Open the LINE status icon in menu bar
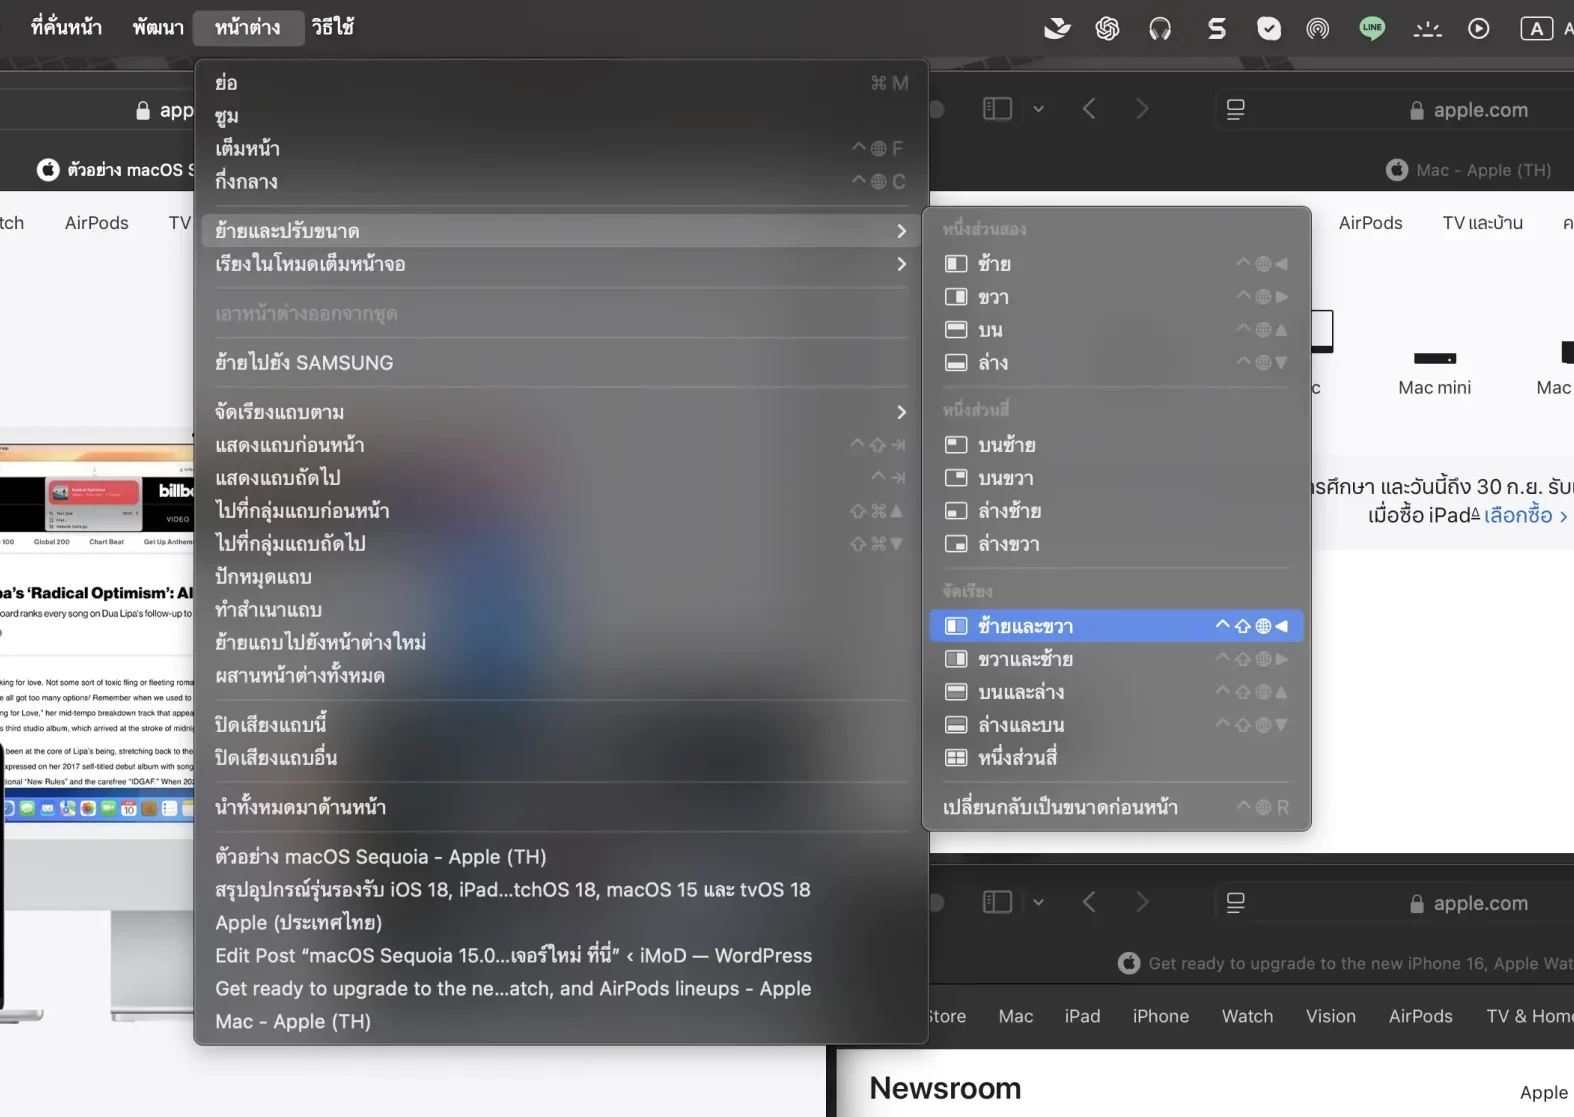 (x=1372, y=28)
